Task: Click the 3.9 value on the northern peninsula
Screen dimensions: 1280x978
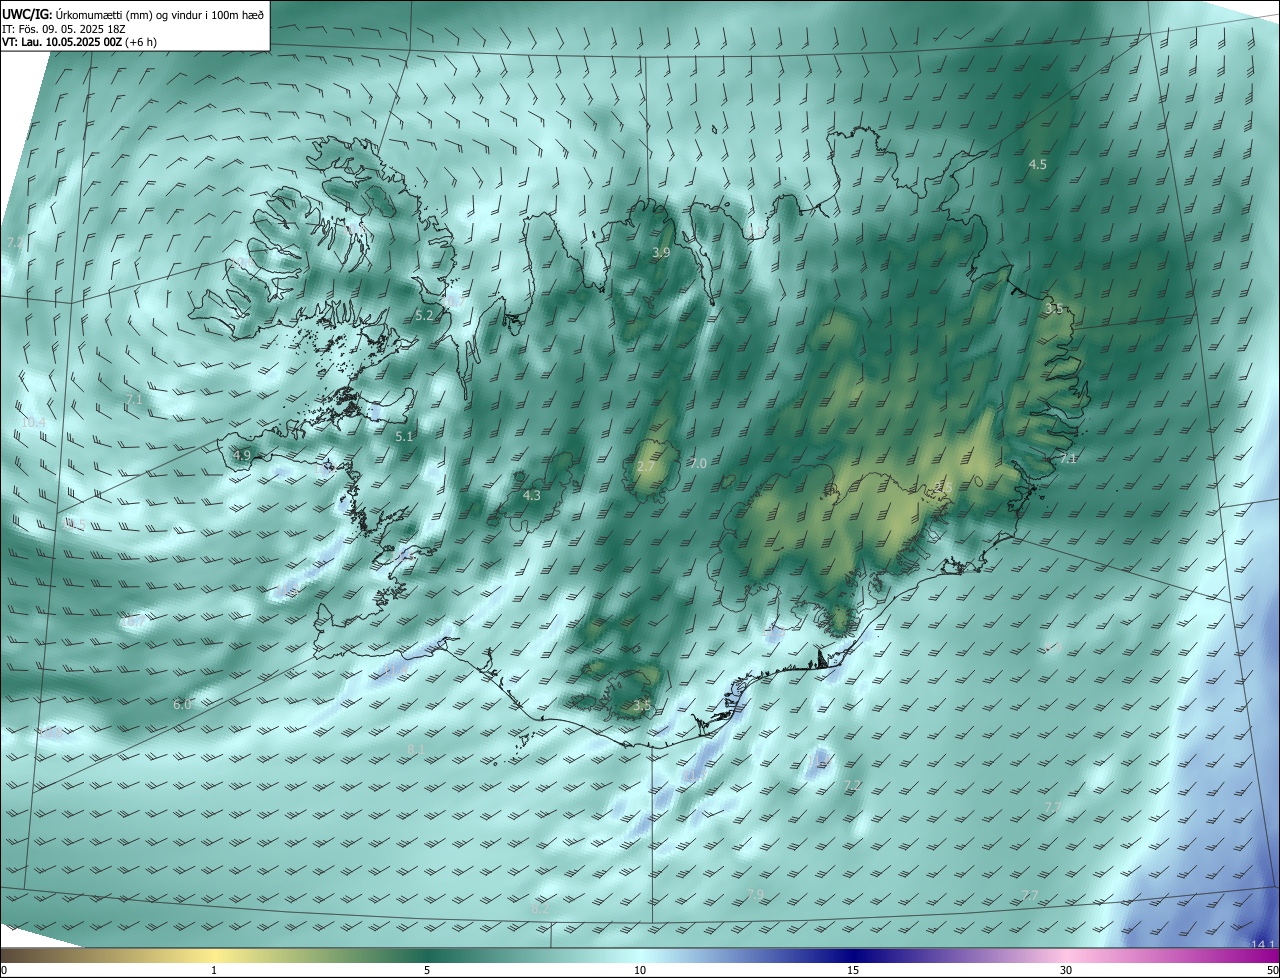Action: tap(661, 253)
